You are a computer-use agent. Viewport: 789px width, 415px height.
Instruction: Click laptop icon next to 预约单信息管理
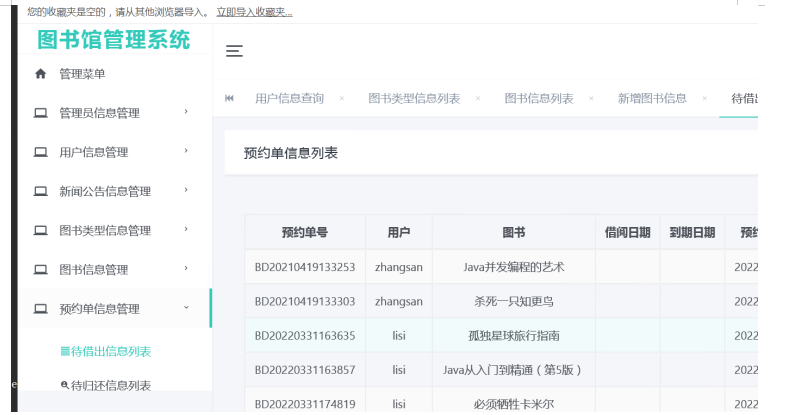(x=40, y=309)
